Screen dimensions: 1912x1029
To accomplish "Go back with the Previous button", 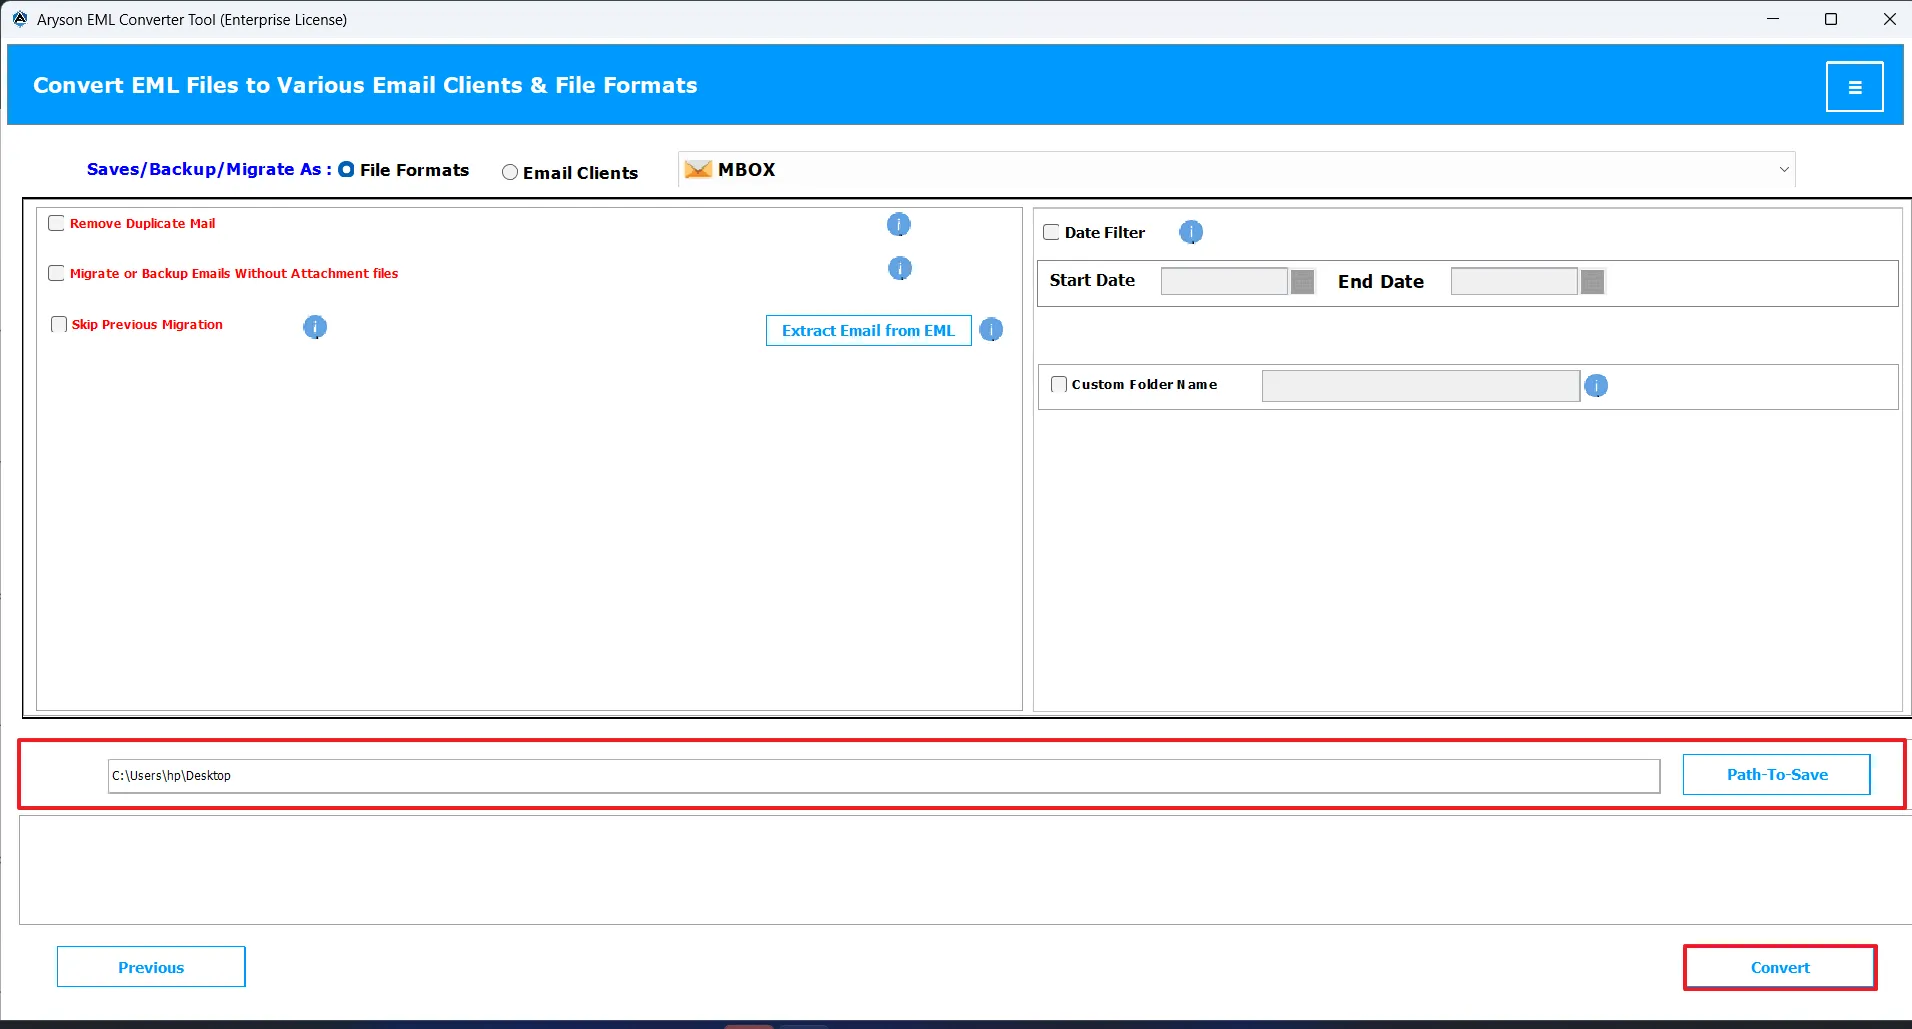I will pyautogui.click(x=151, y=967).
